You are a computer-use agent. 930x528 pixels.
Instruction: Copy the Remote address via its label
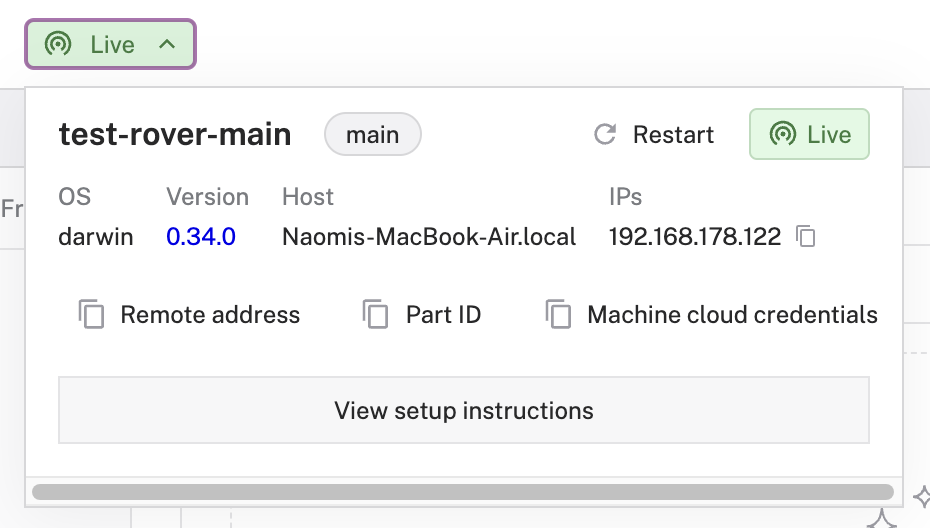(x=210, y=315)
